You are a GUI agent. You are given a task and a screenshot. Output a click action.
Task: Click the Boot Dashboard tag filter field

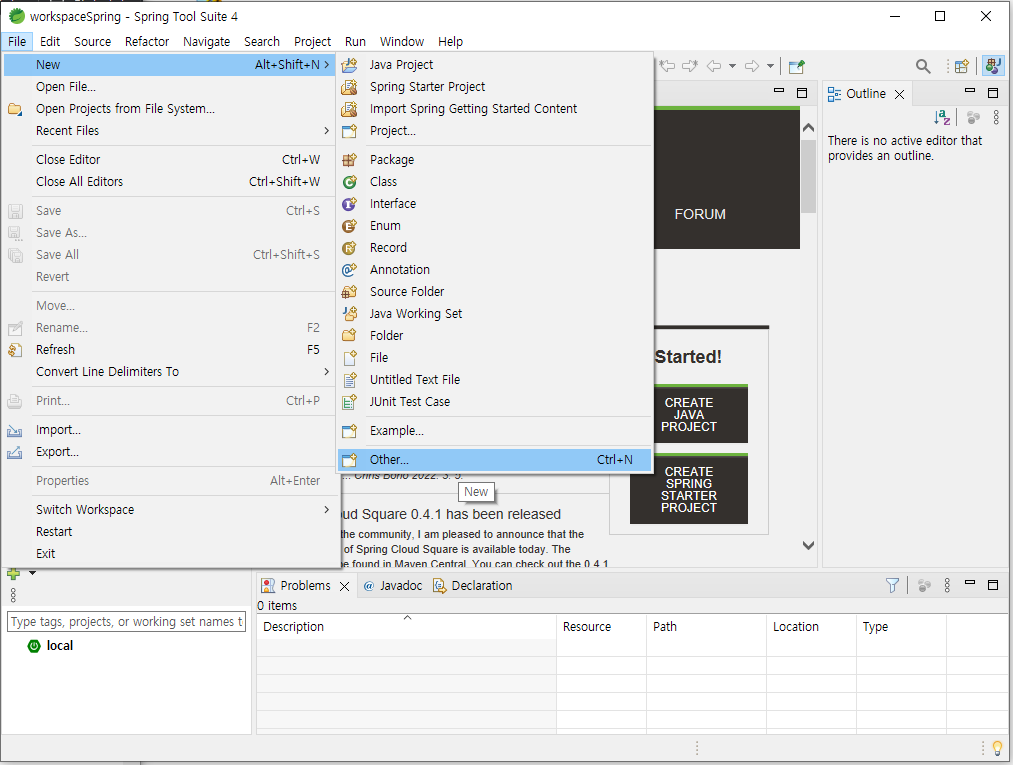coord(127,622)
